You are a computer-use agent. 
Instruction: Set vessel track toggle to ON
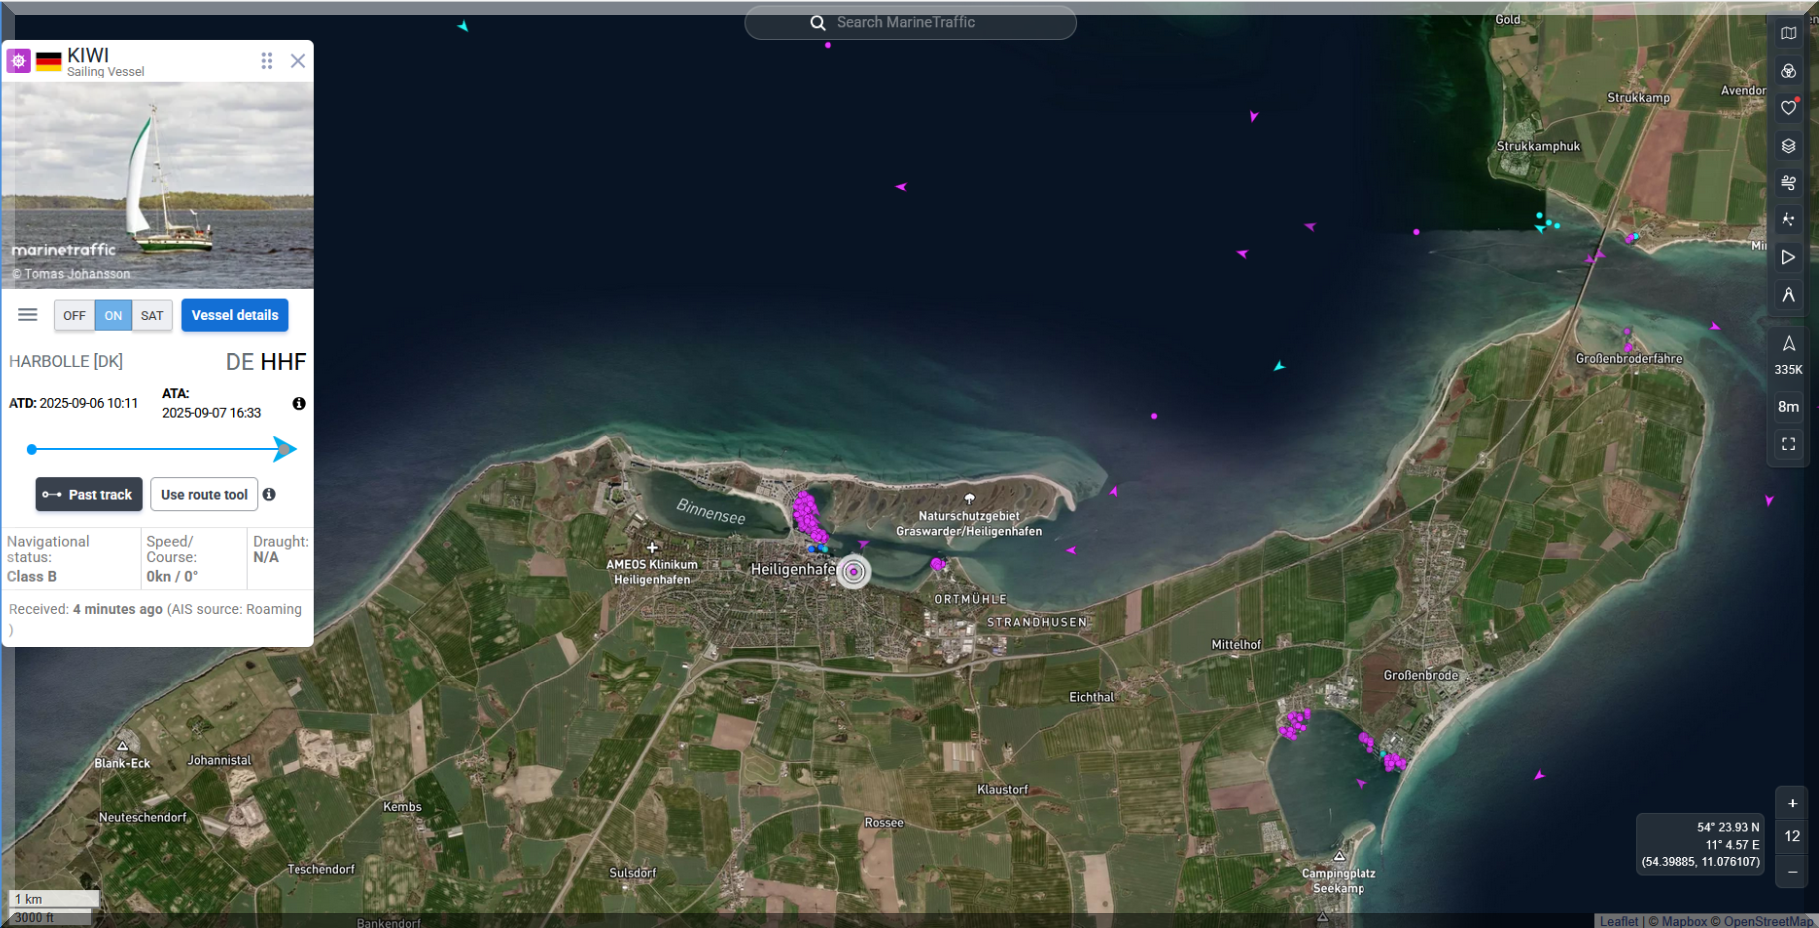point(113,316)
